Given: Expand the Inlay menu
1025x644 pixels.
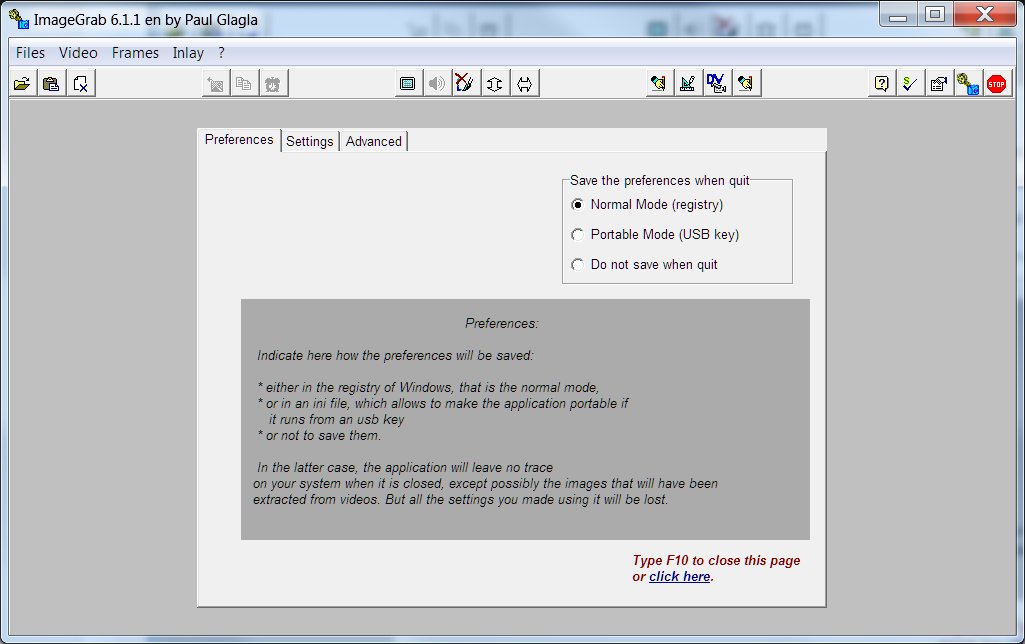Looking at the screenshot, I should [x=188, y=53].
